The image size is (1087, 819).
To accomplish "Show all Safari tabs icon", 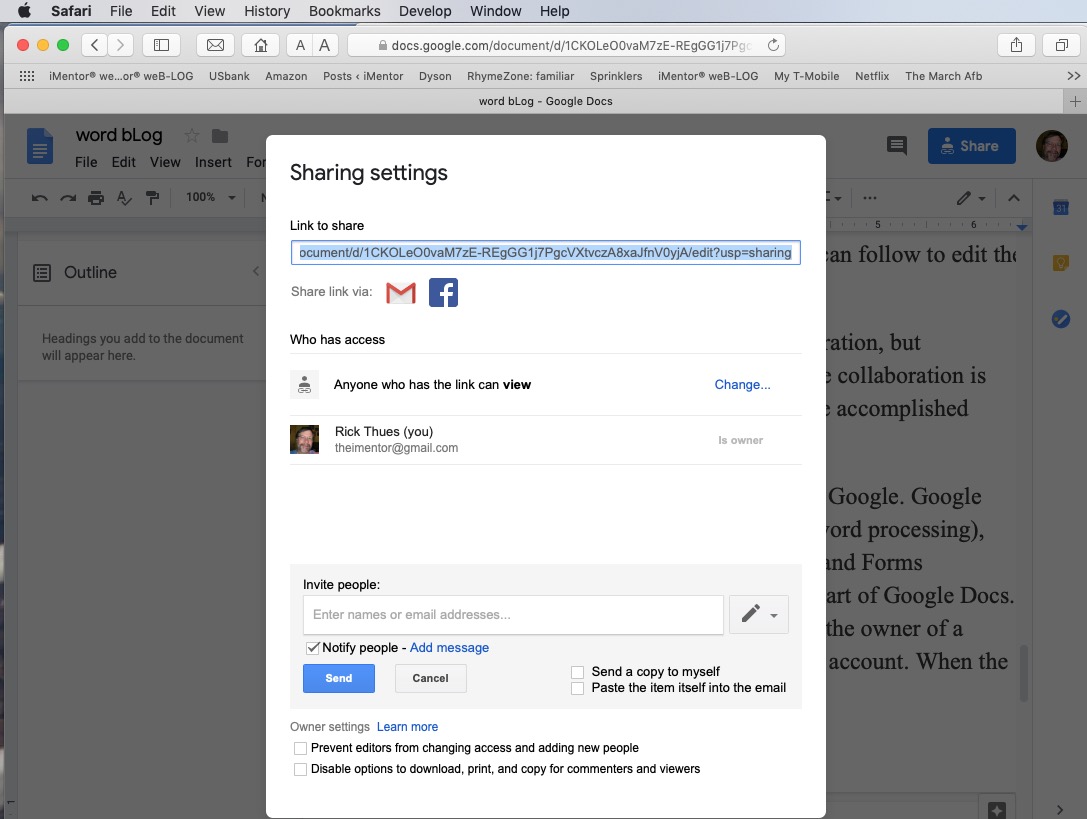I will pyautogui.click(x=1061, y=45).
